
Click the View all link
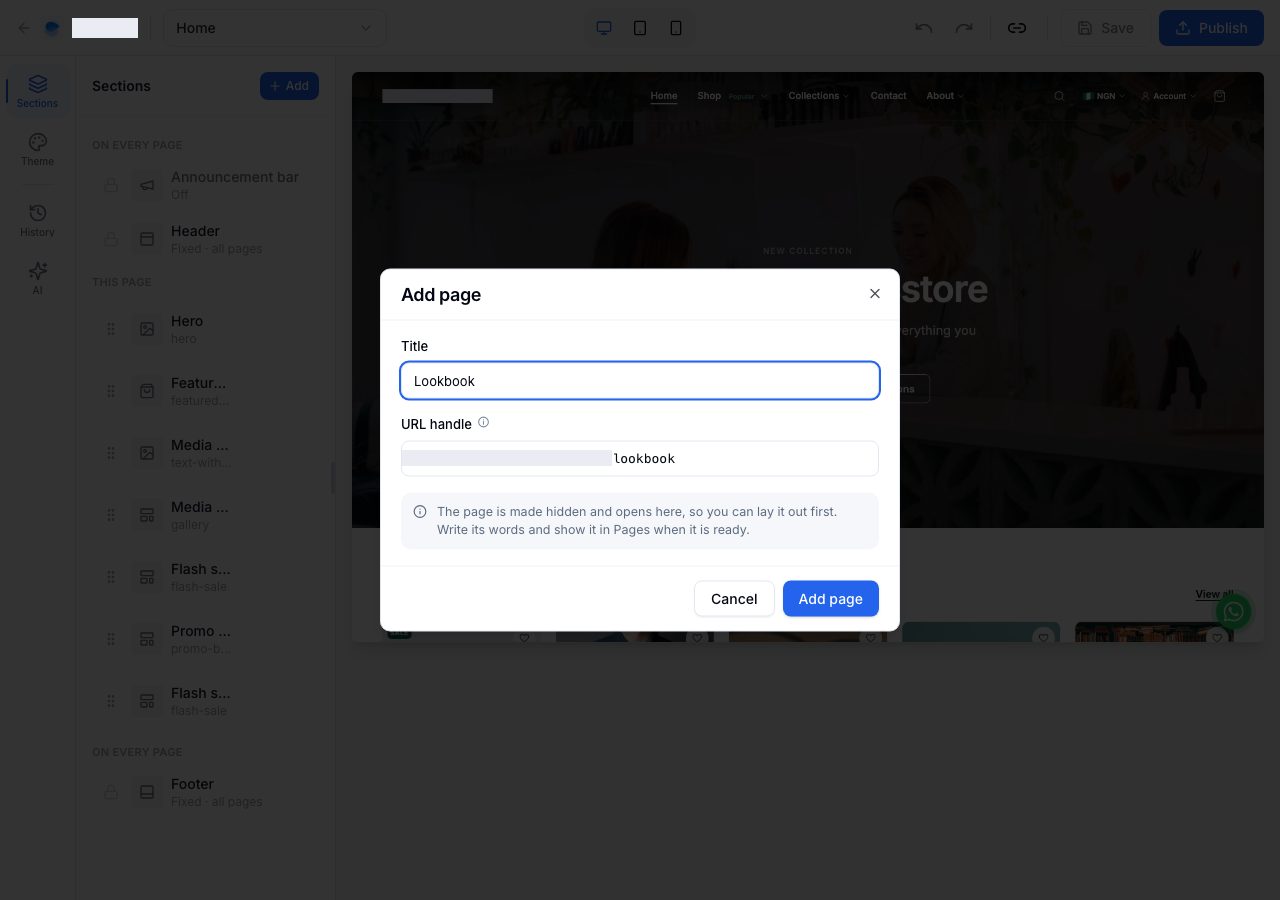tap(1214, 594)
